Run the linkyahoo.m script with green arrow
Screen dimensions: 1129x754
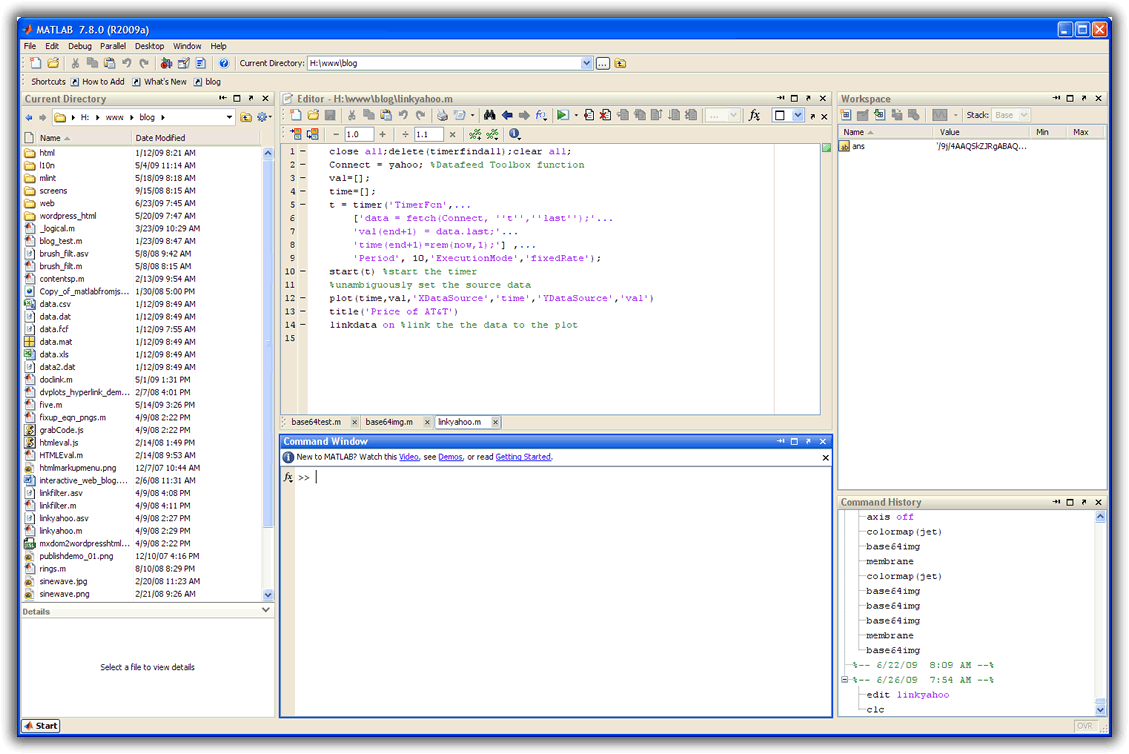click(562, 115)
